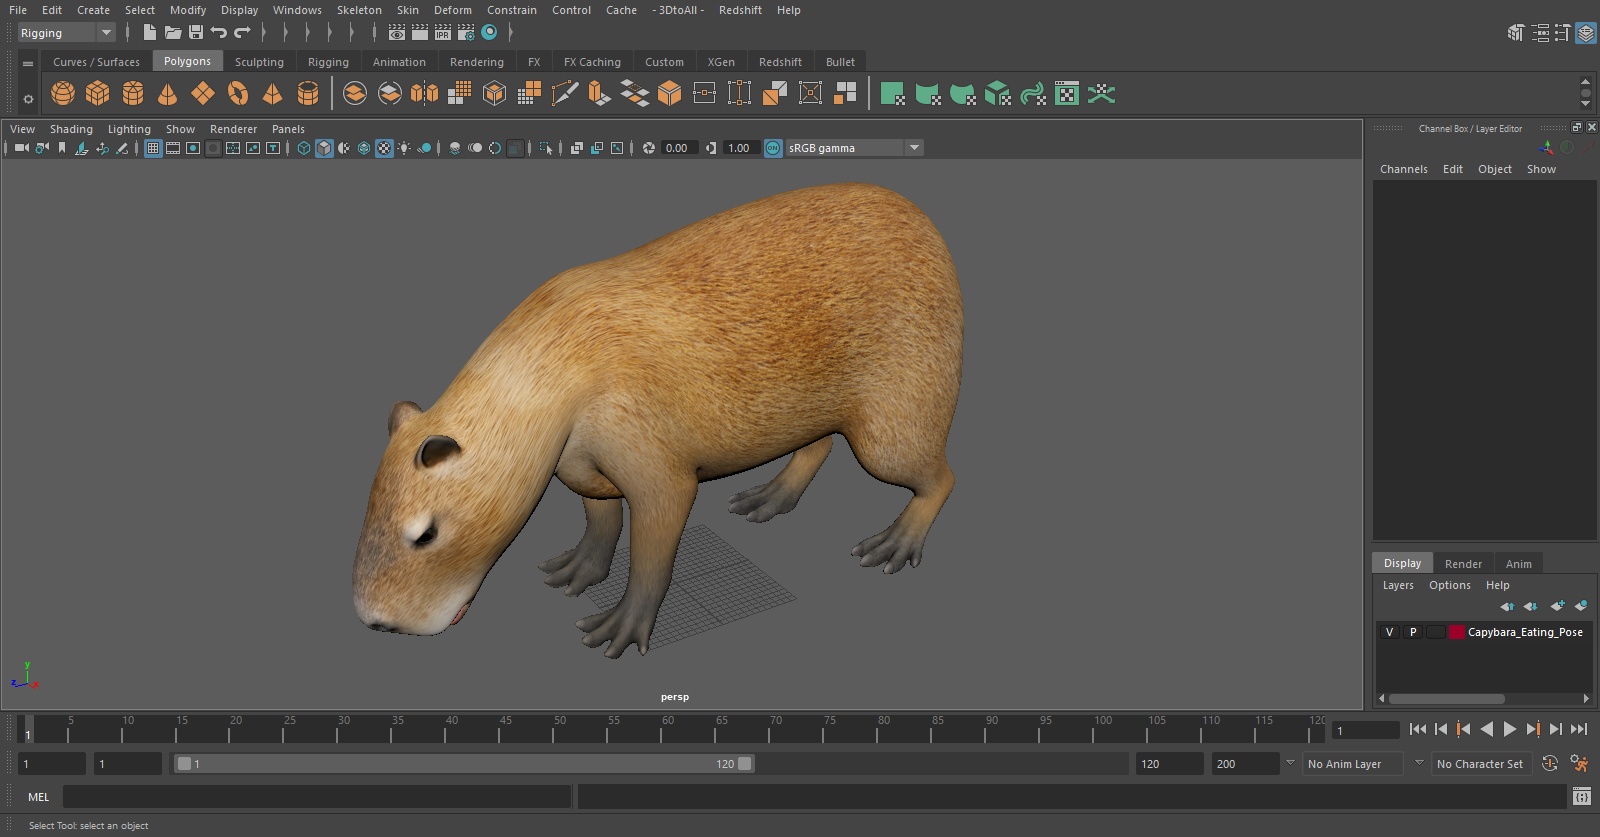This screenshot has width=1600, height=837.
Task: Click the select camera icon in viewport
Action: (21, 148)
